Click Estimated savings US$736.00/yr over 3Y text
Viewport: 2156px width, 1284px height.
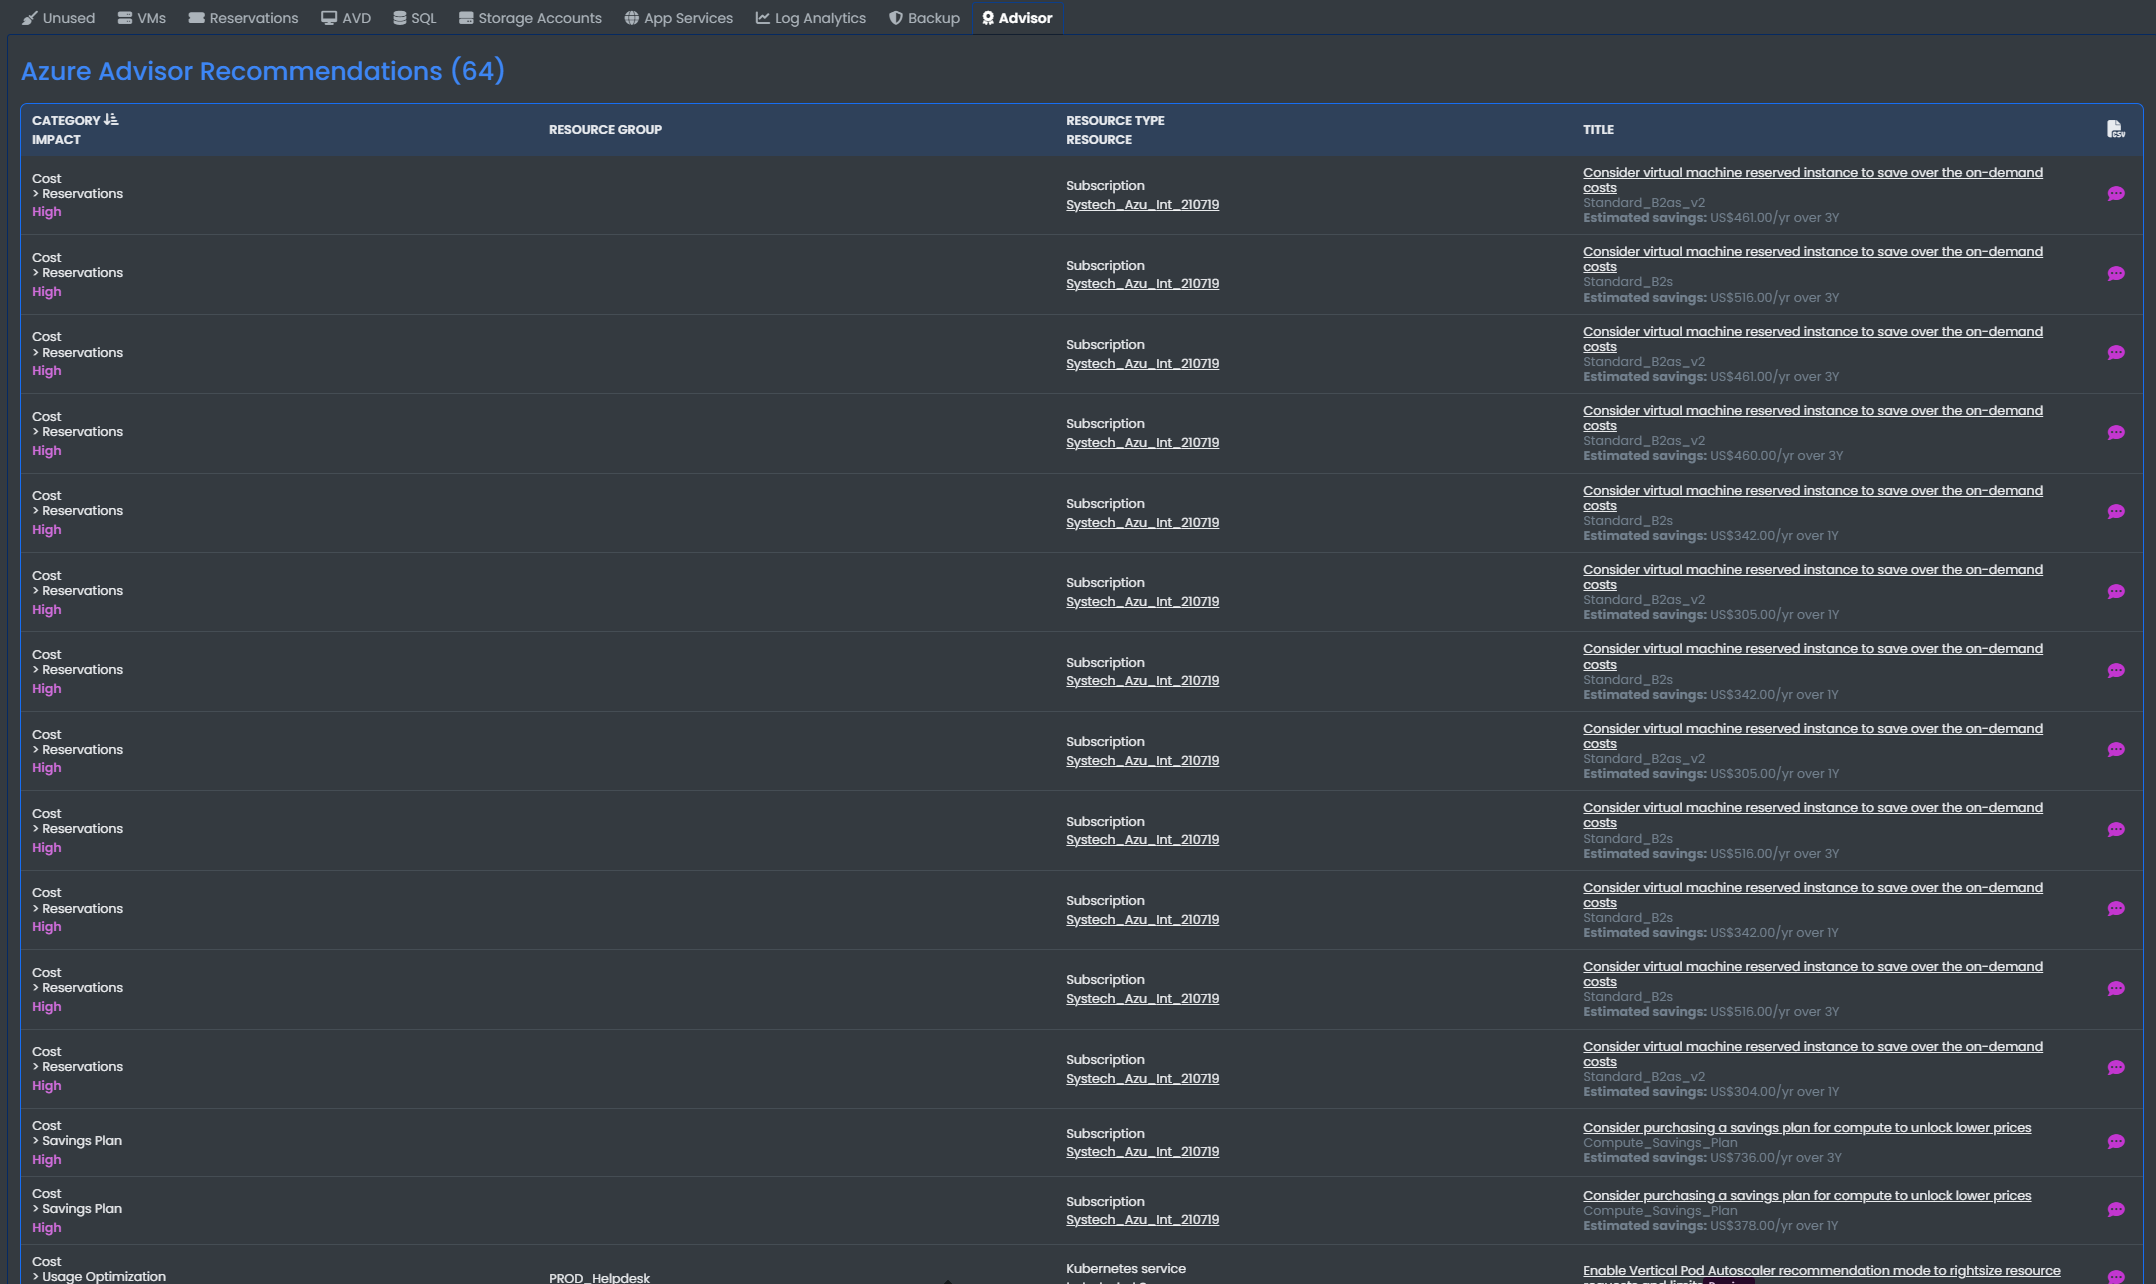pyautogui.click(x=1711, y=1157)
